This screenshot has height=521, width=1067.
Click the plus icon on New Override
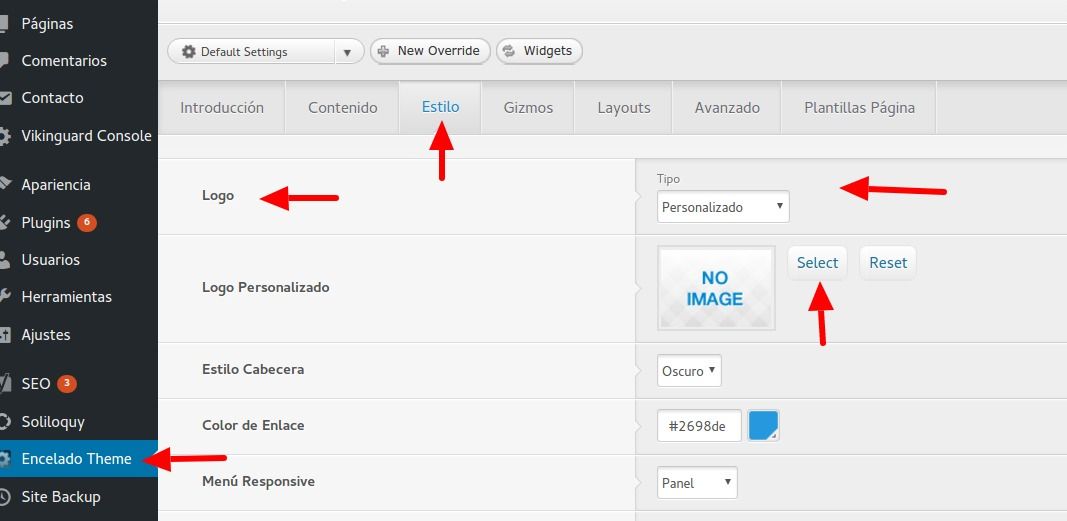[x=383, y=51]
